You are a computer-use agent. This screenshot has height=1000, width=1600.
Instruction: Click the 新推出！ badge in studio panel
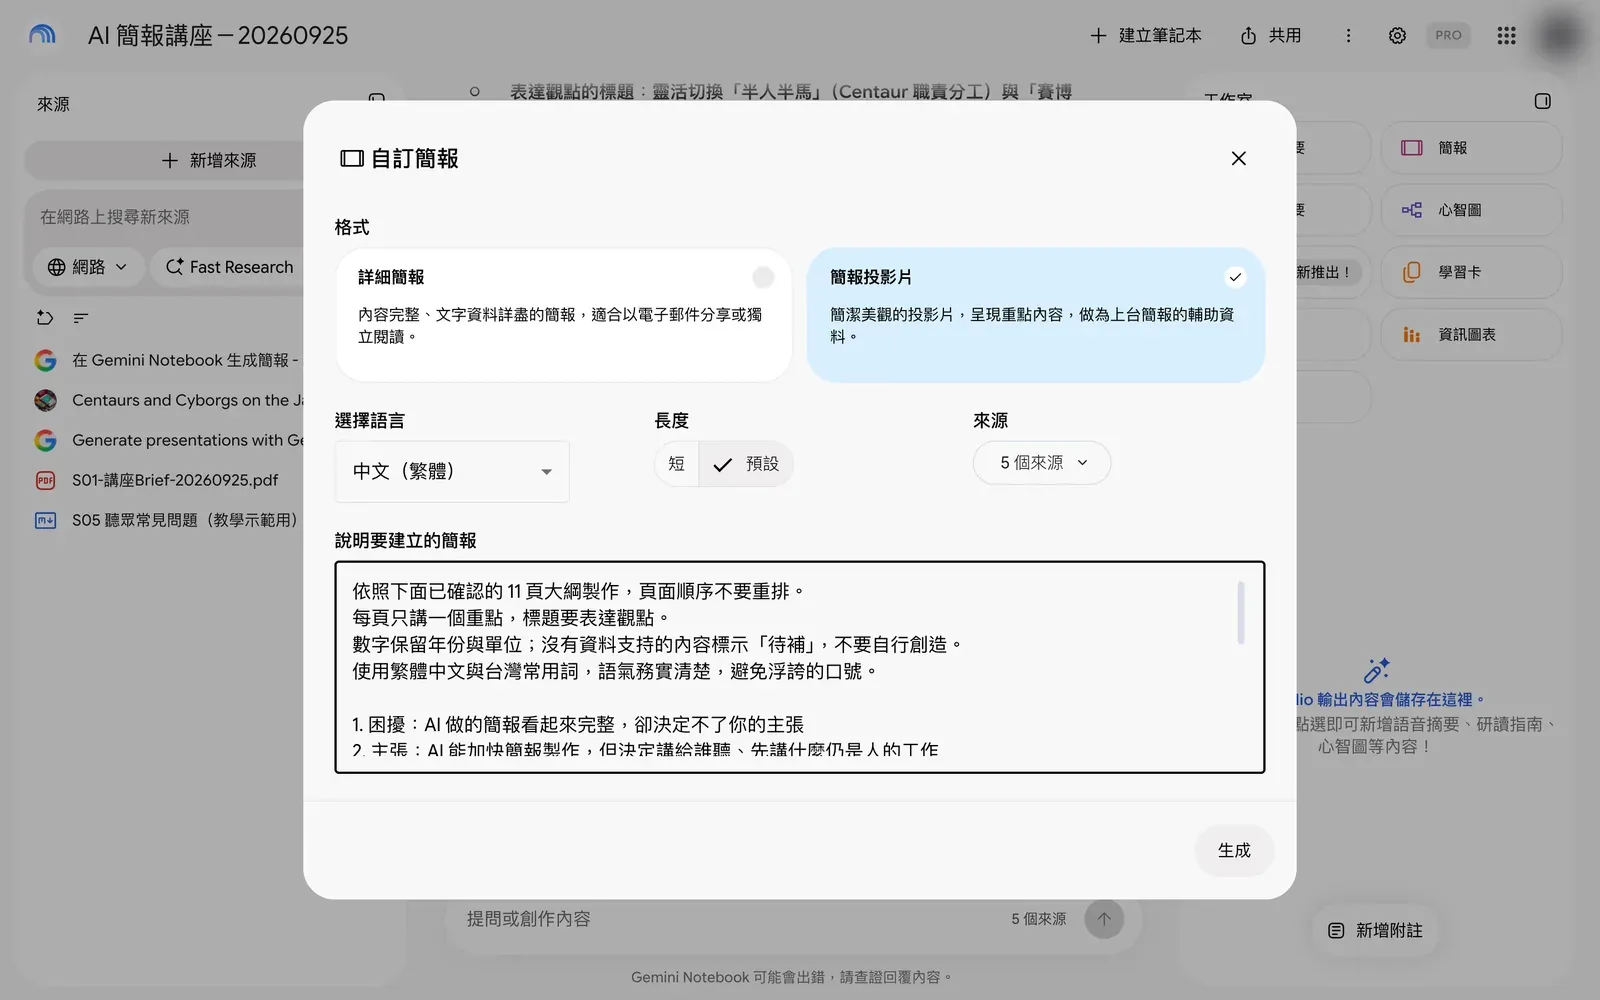point(1325,272)
